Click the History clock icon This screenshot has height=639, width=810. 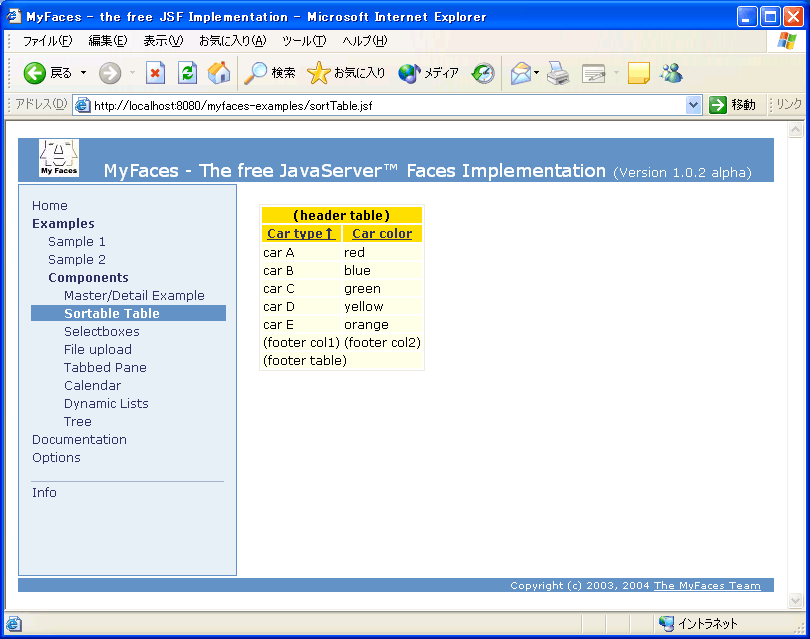[482, 73]
